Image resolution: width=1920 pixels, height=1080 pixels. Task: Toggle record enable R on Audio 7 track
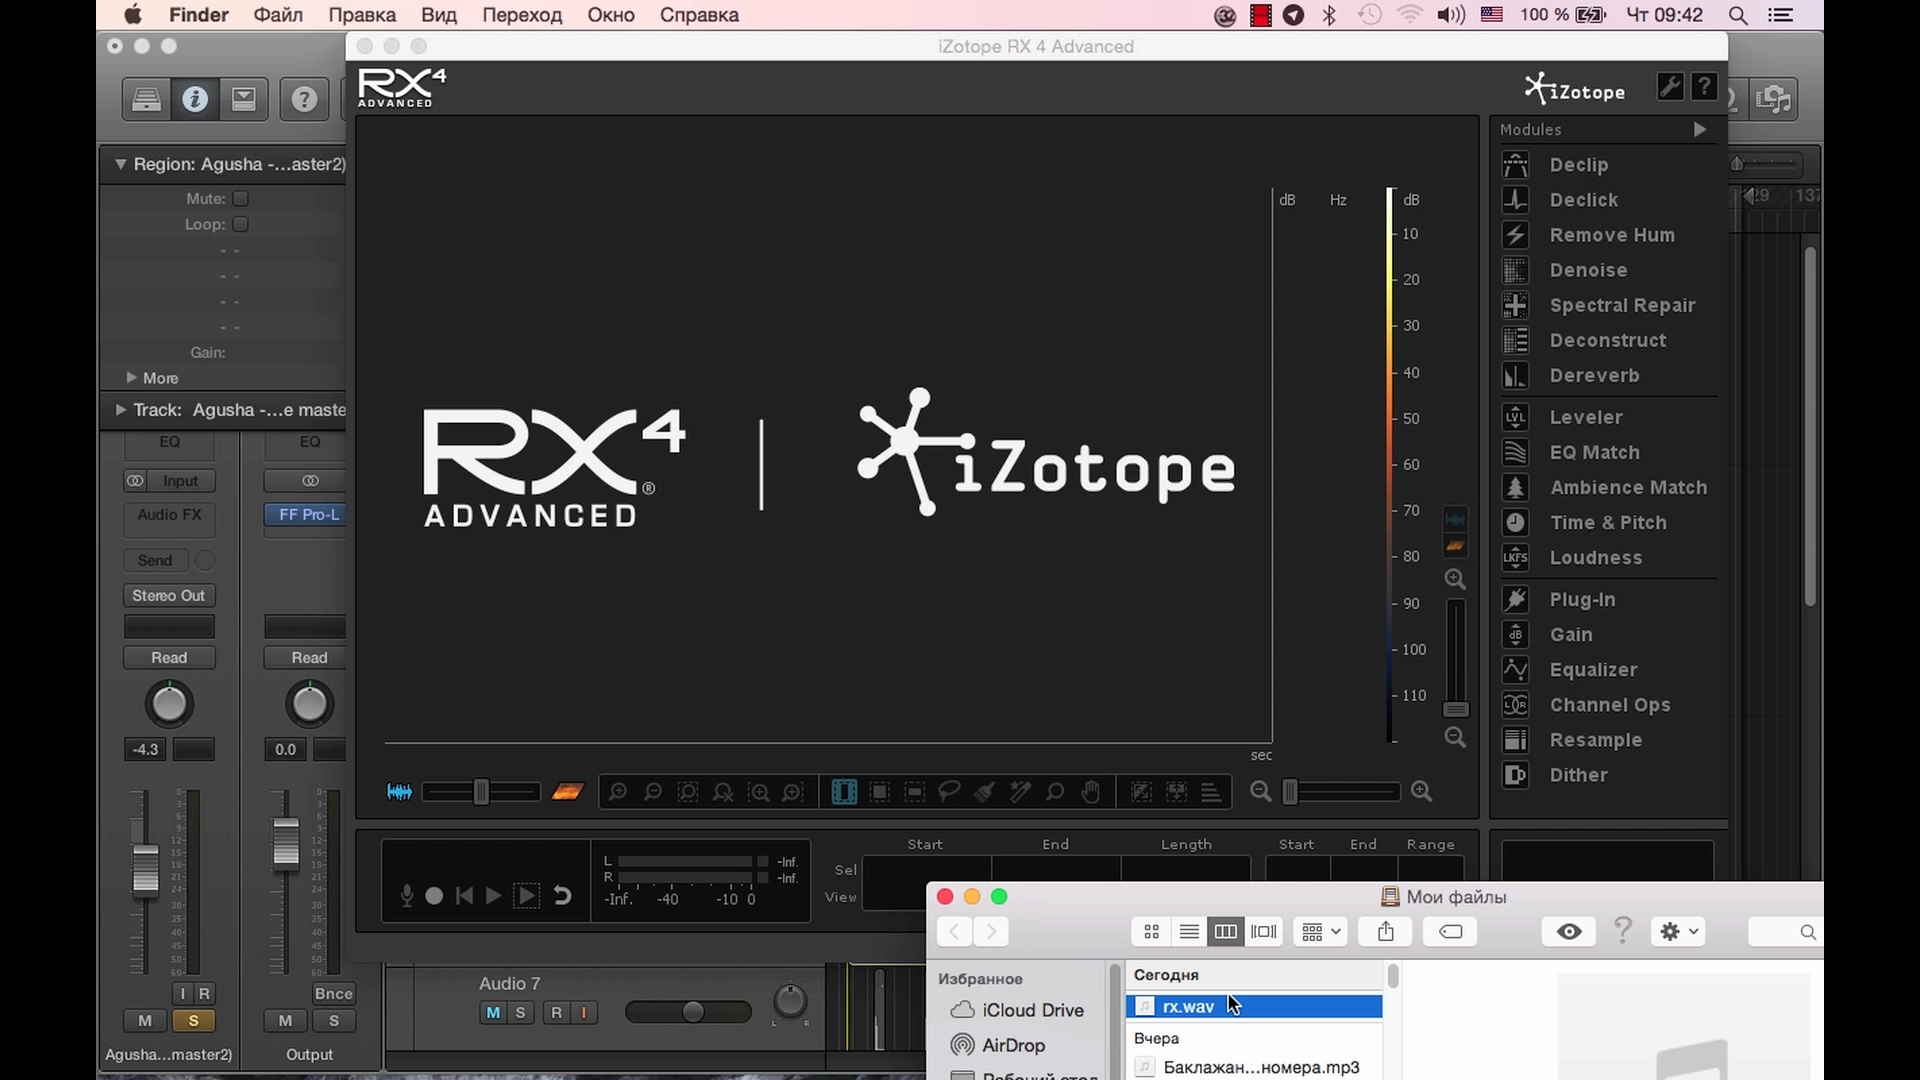[557, 1012]
